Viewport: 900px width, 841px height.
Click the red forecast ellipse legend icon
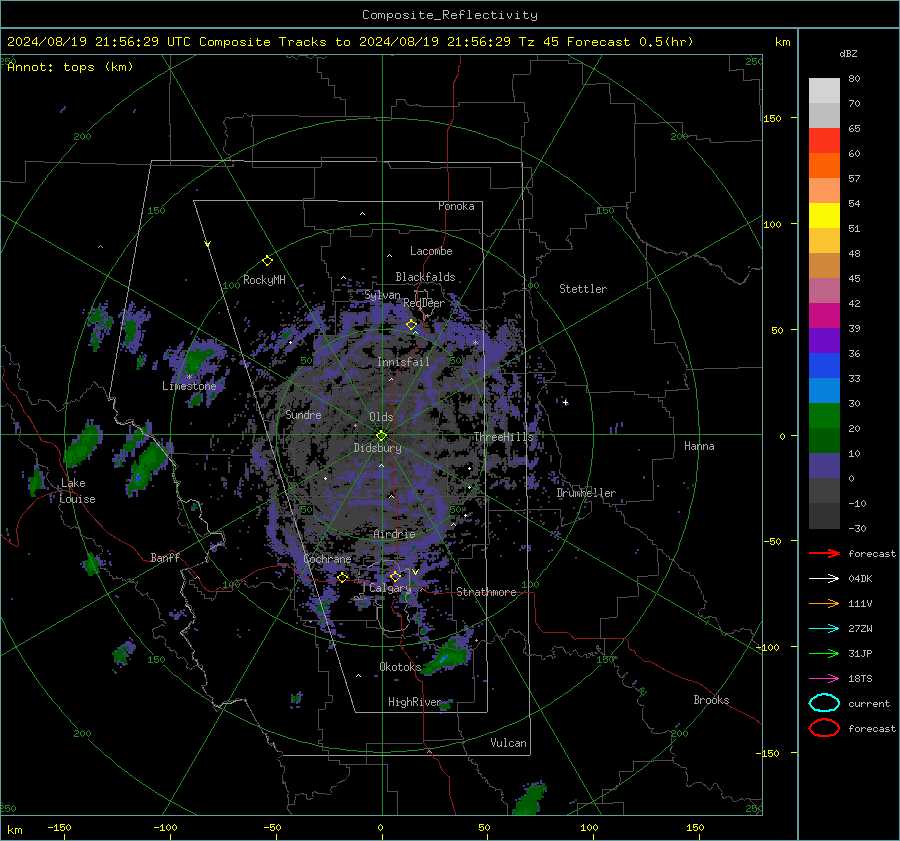click(x=824, y=728)
